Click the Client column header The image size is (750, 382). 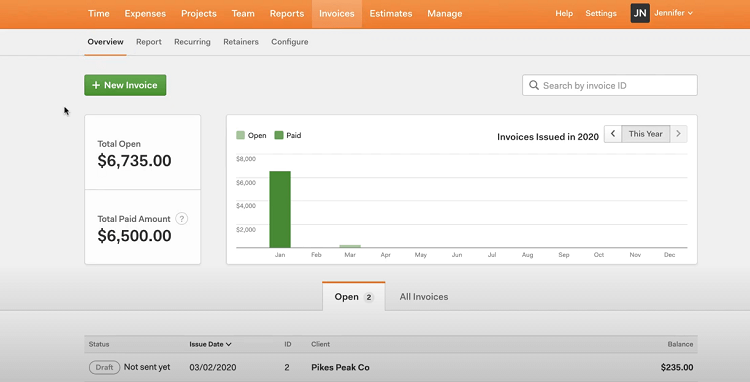coord(320,344)
